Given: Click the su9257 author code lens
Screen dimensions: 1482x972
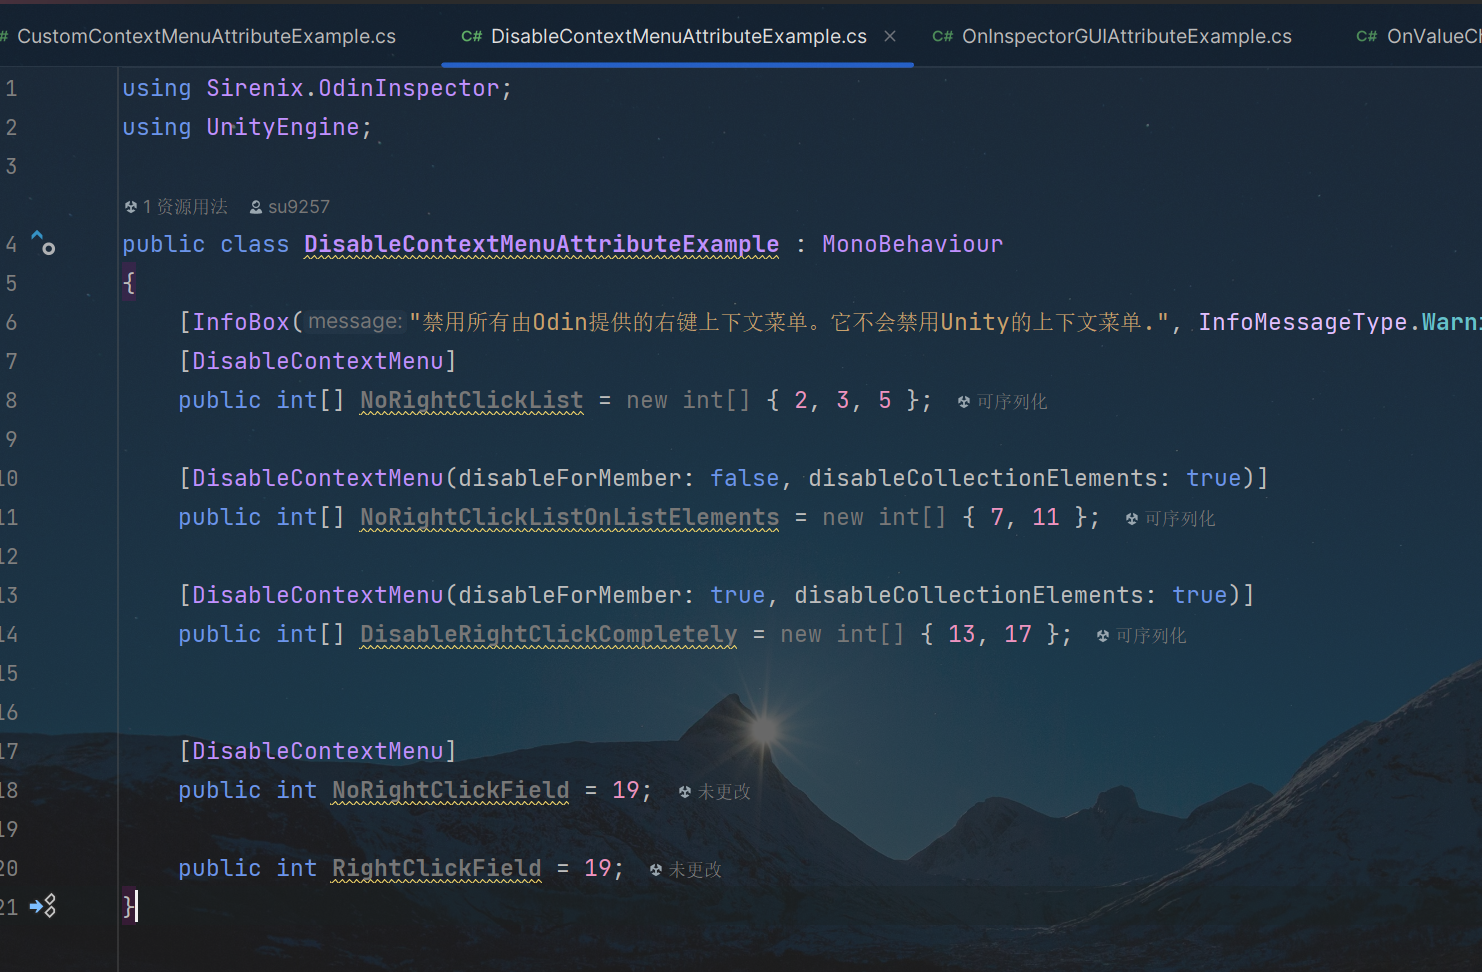Looking at the screenshot, I should [x=298, y=207].
